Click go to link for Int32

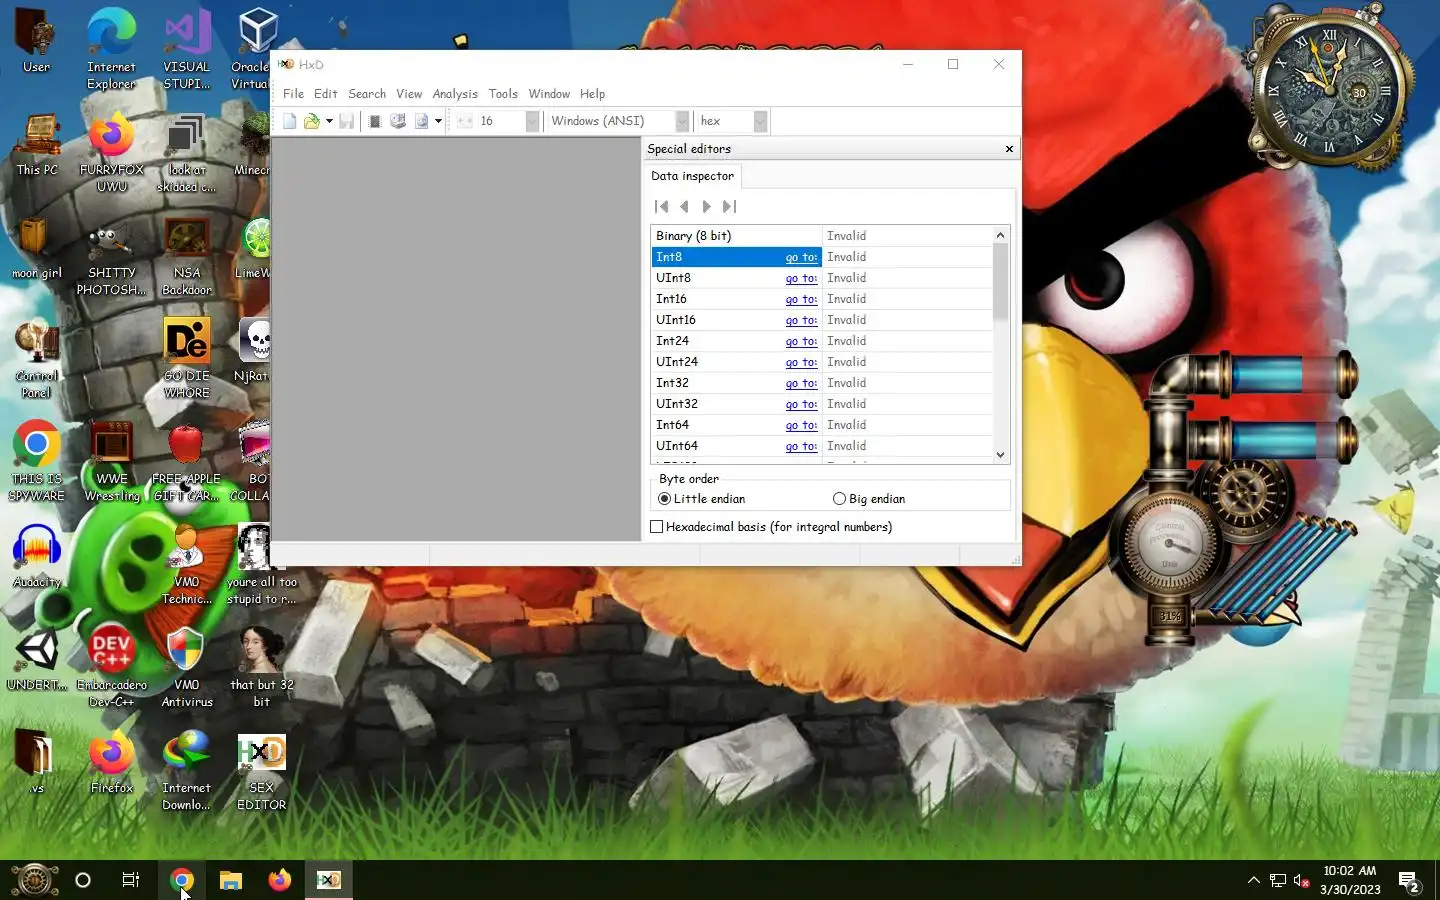[801, 383]
